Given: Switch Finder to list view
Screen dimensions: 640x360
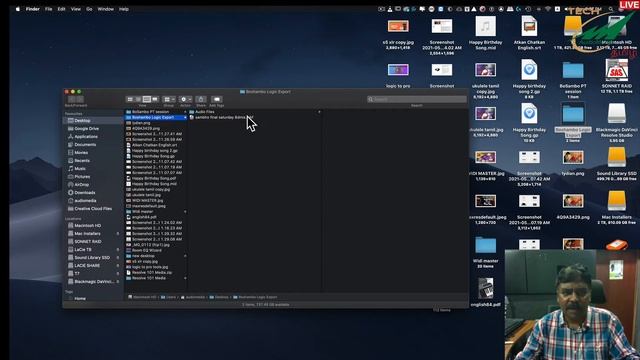Looking at the screenshot, I should click(138, 99).
